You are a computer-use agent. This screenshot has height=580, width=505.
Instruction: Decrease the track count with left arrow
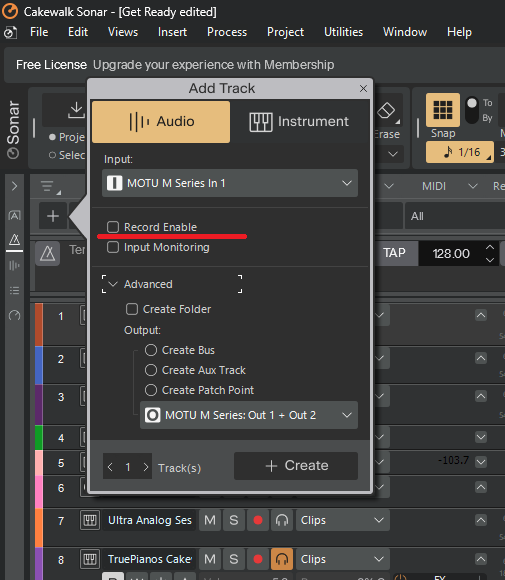coord(110,467)
